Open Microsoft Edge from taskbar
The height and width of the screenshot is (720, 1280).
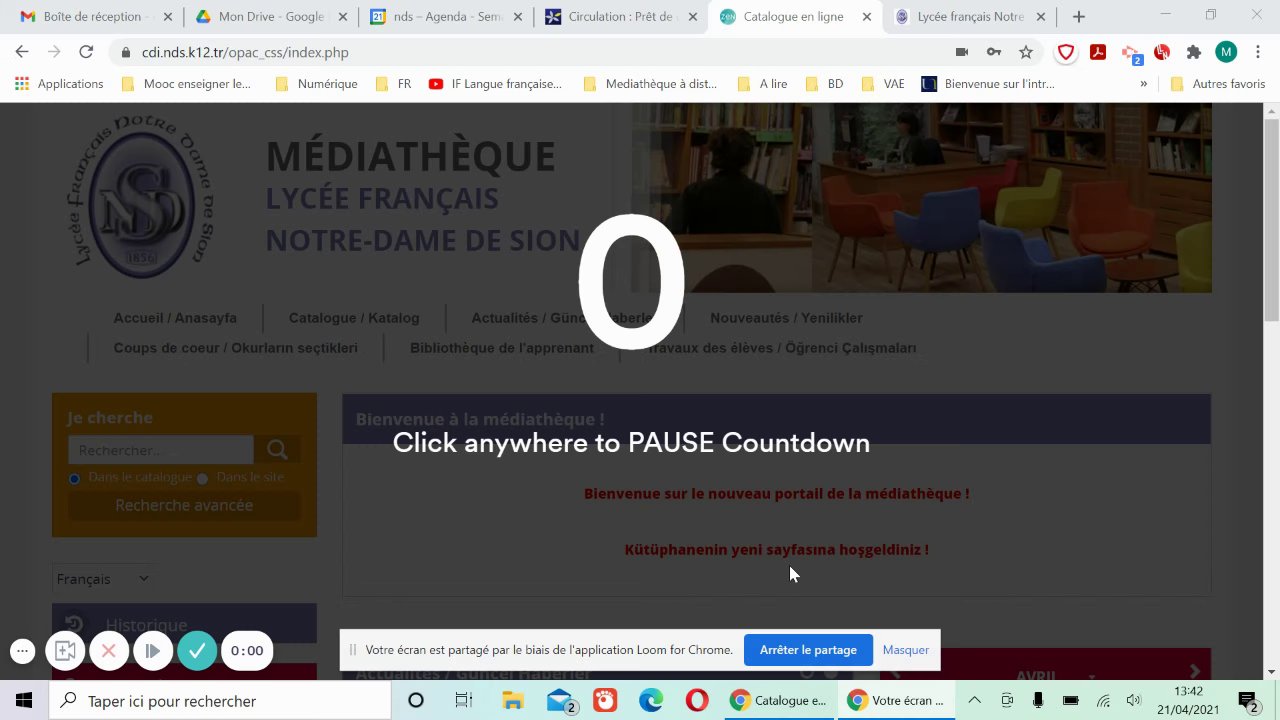651,701
